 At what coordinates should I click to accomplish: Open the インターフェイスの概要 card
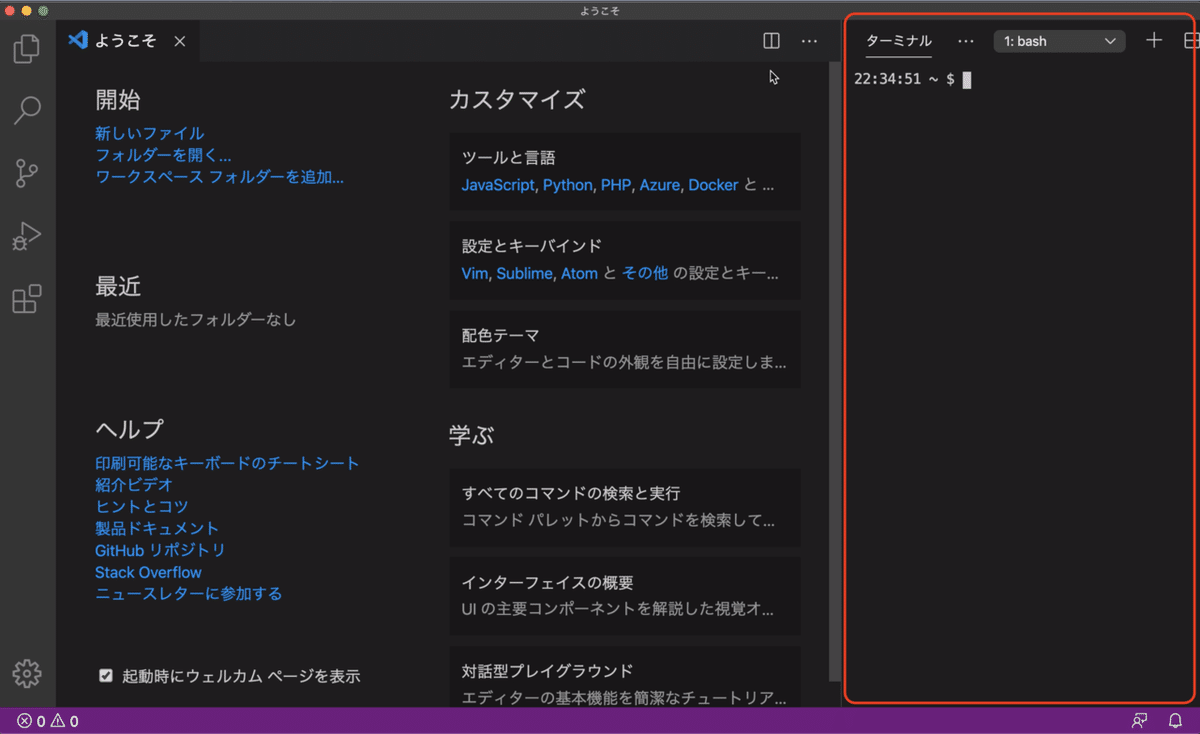pos(625,596)
